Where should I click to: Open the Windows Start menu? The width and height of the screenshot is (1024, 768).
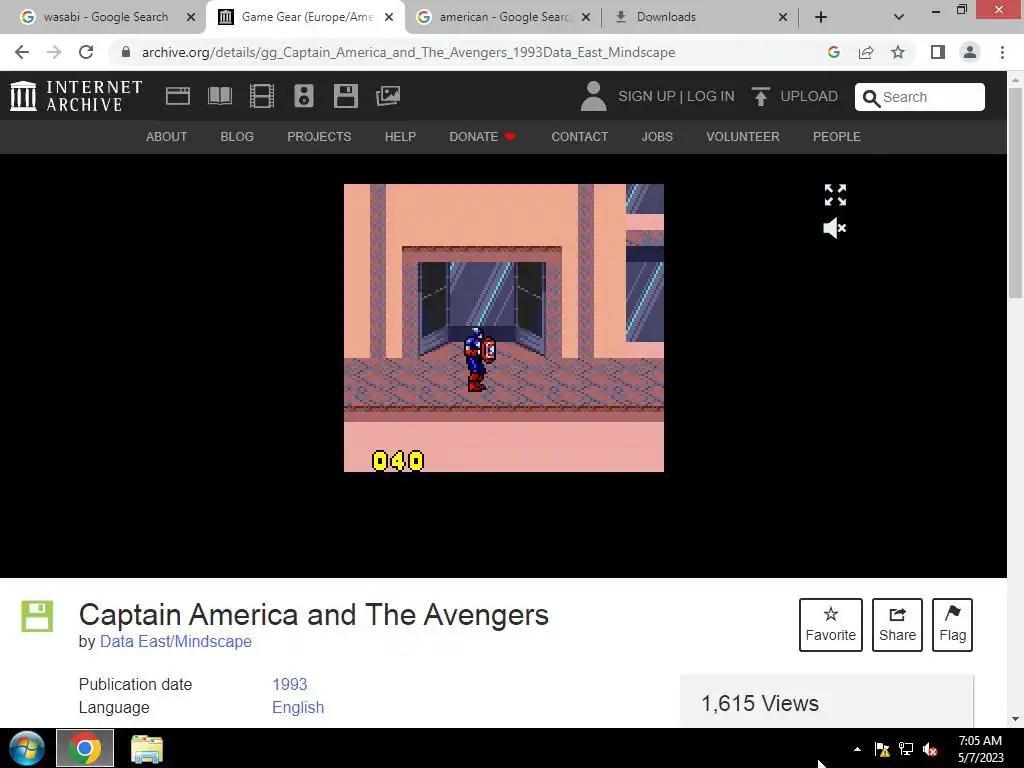coord(26,748)
